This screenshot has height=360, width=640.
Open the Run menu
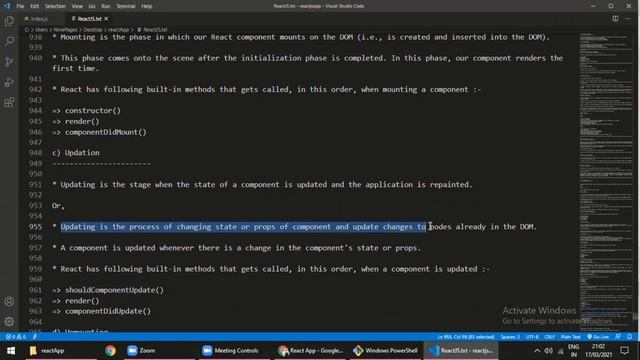pyautogui.click(x=106, y=6)
